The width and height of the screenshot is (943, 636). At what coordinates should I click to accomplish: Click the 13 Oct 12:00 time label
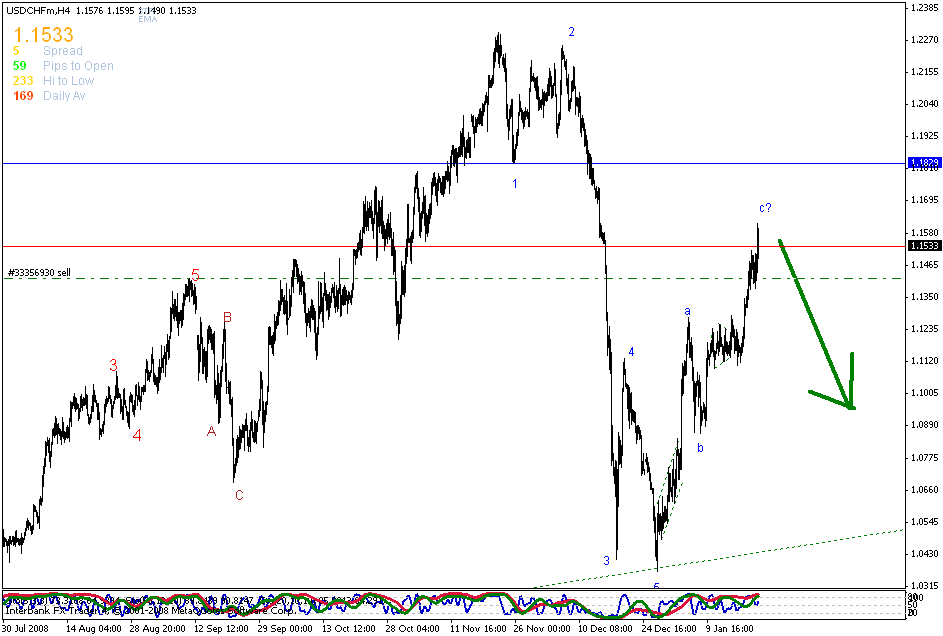pos(349,629)
